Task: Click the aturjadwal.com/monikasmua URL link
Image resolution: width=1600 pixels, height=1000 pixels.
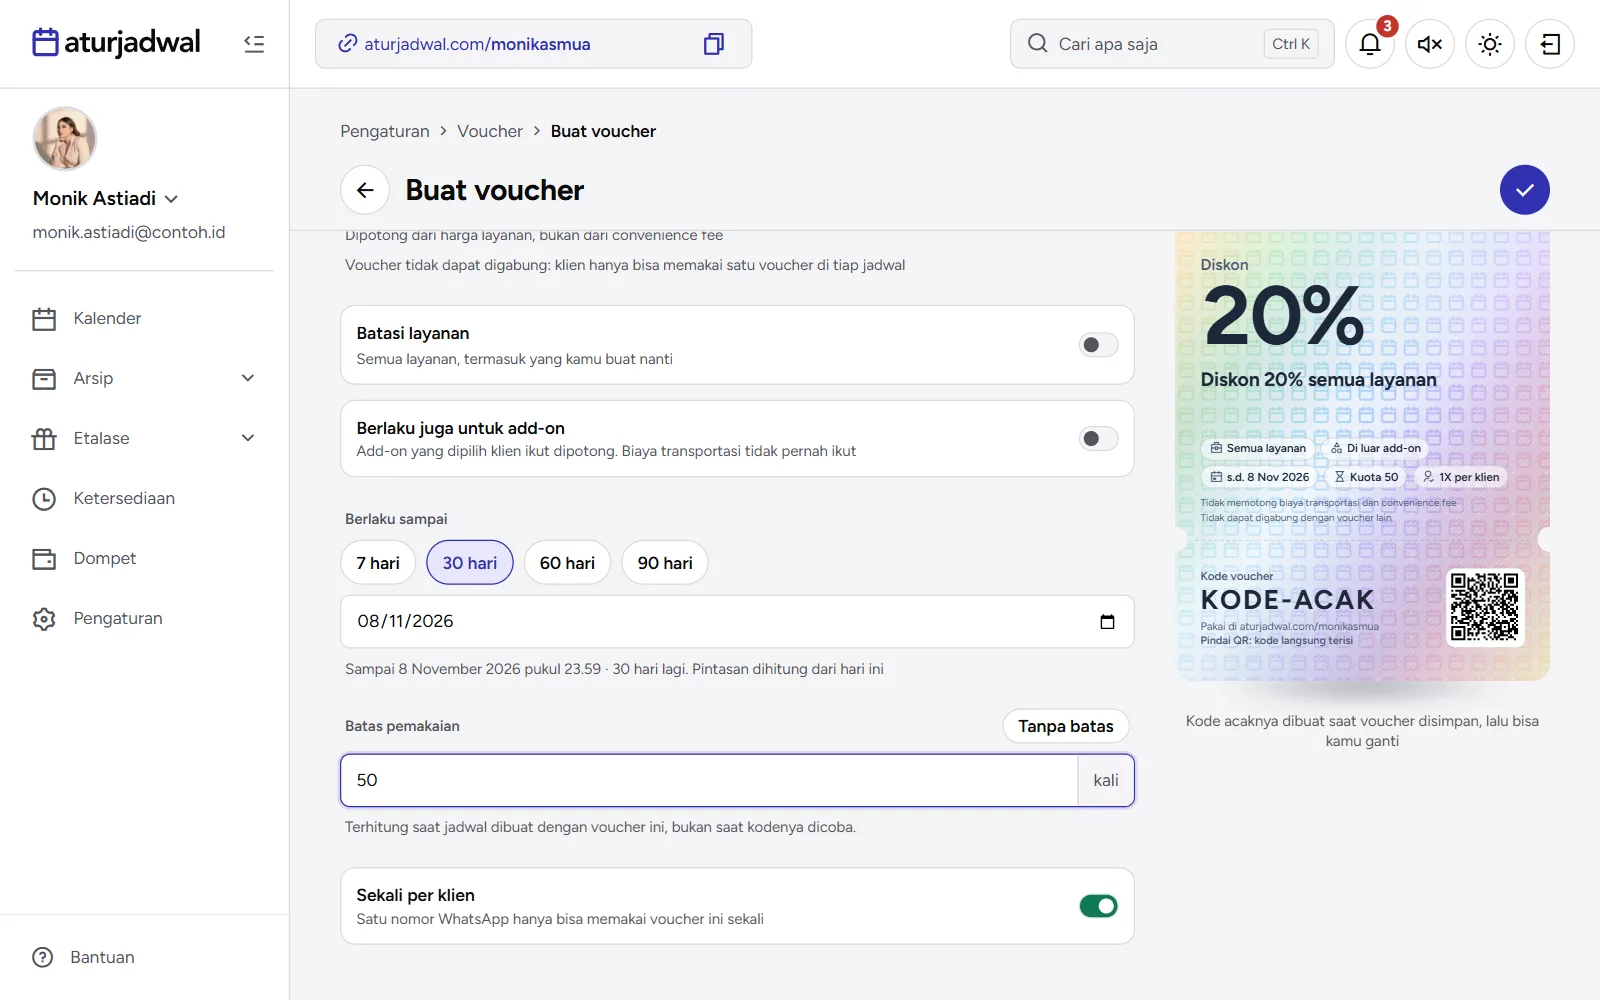Action: 477,44
